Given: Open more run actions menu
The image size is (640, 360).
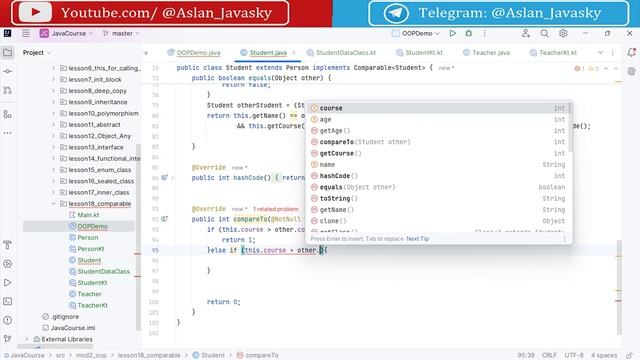Looking at the screenshot, I should (x=484, y=33).
